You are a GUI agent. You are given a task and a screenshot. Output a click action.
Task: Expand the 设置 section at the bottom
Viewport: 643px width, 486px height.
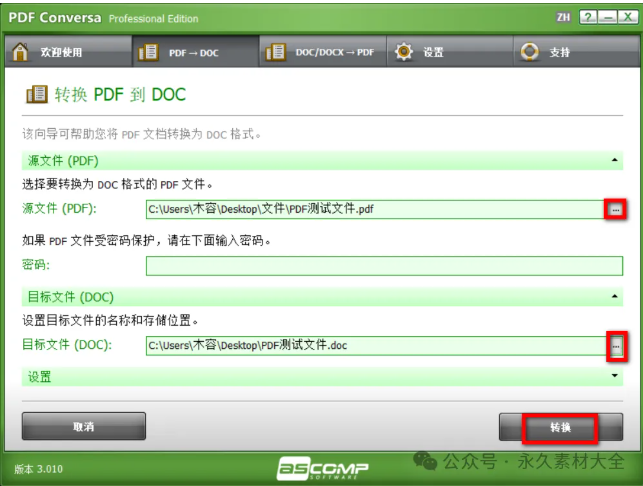tap(615, 376)
